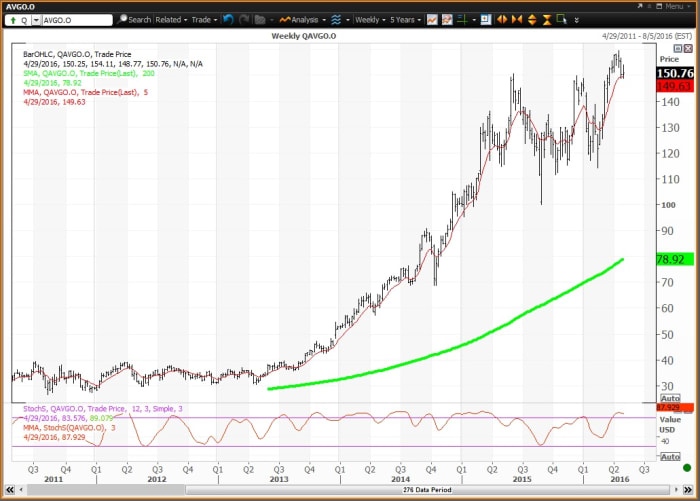The image size is (700, 501).
Task: Open the Analysis menu
Action: 300,19
